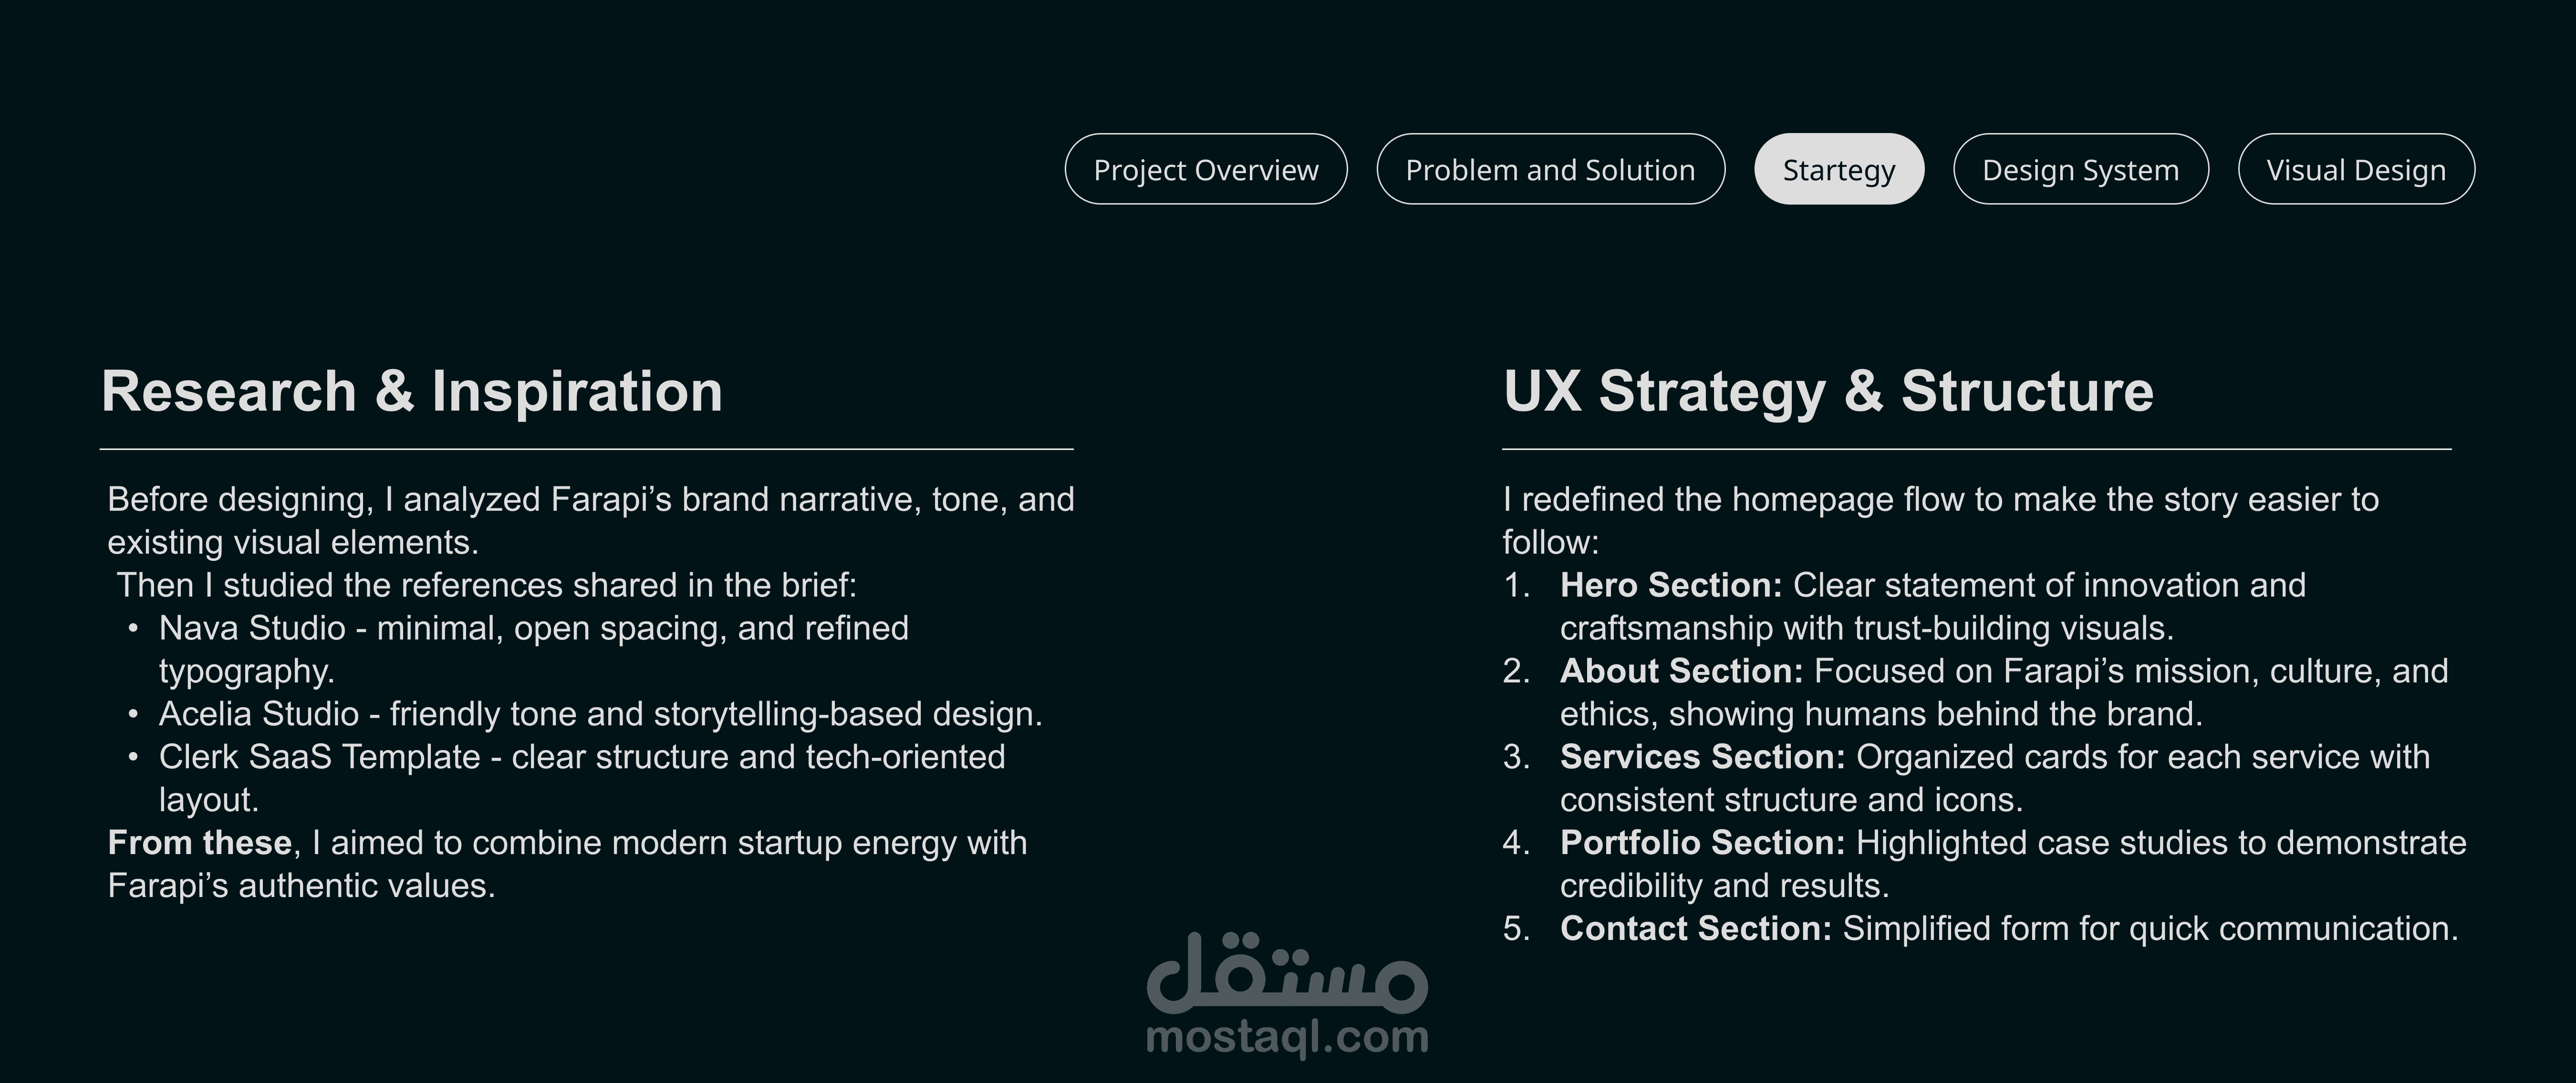The image size is (2576, 1083).
Task: Click the Arabic Mostaql logo watermark
Action: pos(1287,972)
